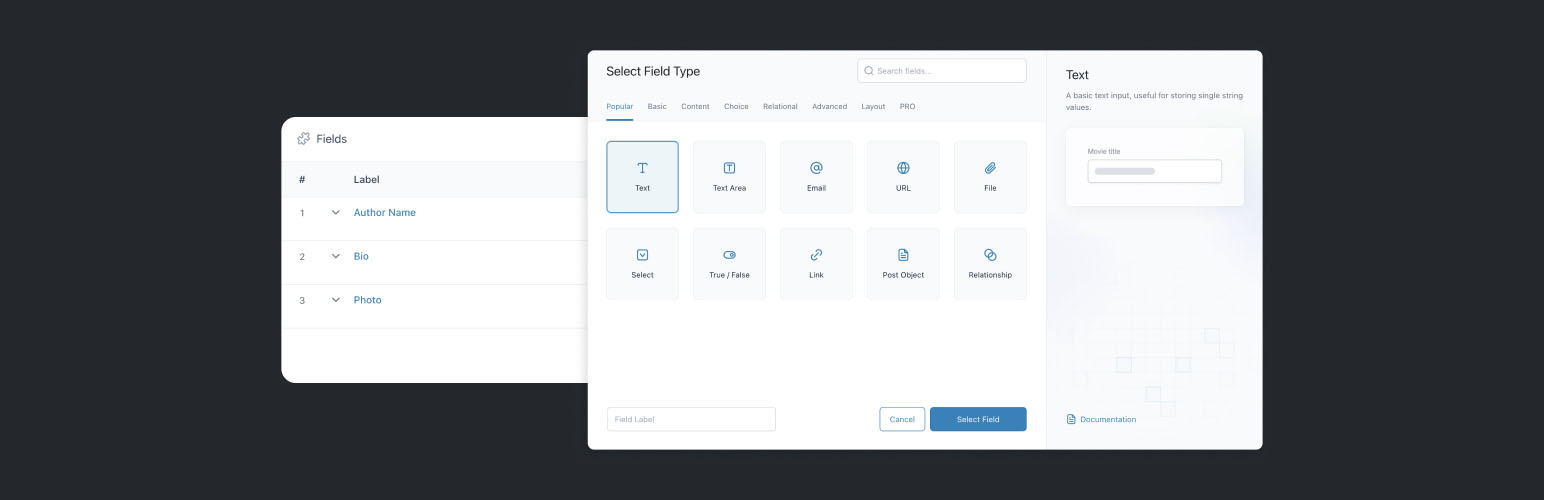
Task: Choose the Text Area field type
Action: tap(729, 177)
